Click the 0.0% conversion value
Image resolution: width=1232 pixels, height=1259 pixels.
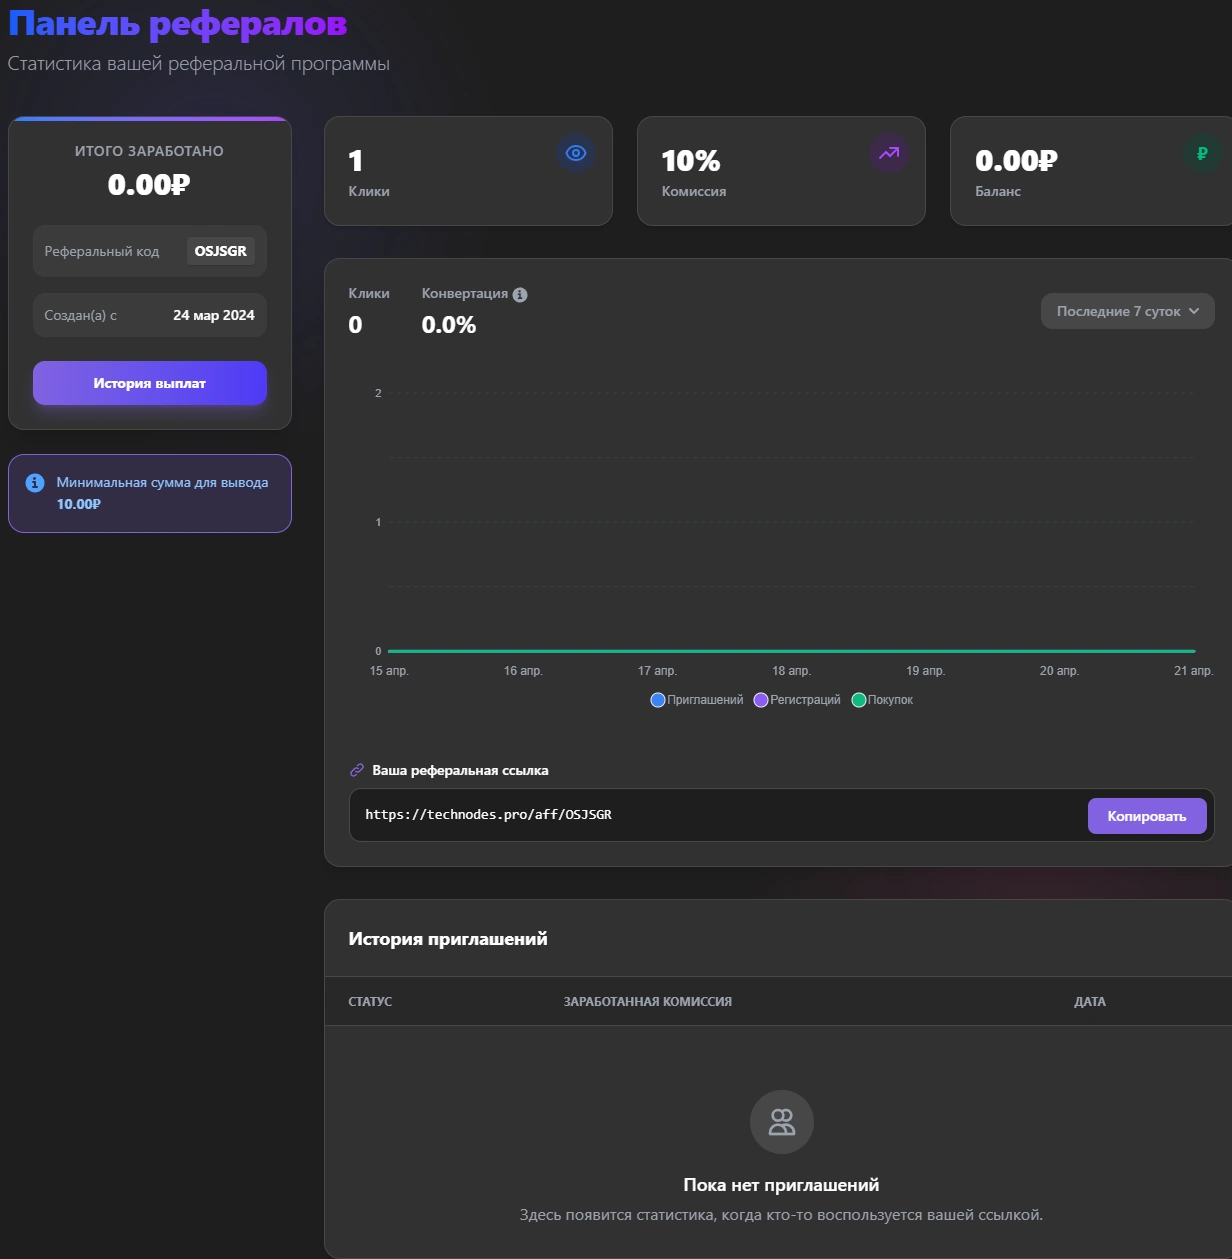pyautogui.click(x=449, y=325)
